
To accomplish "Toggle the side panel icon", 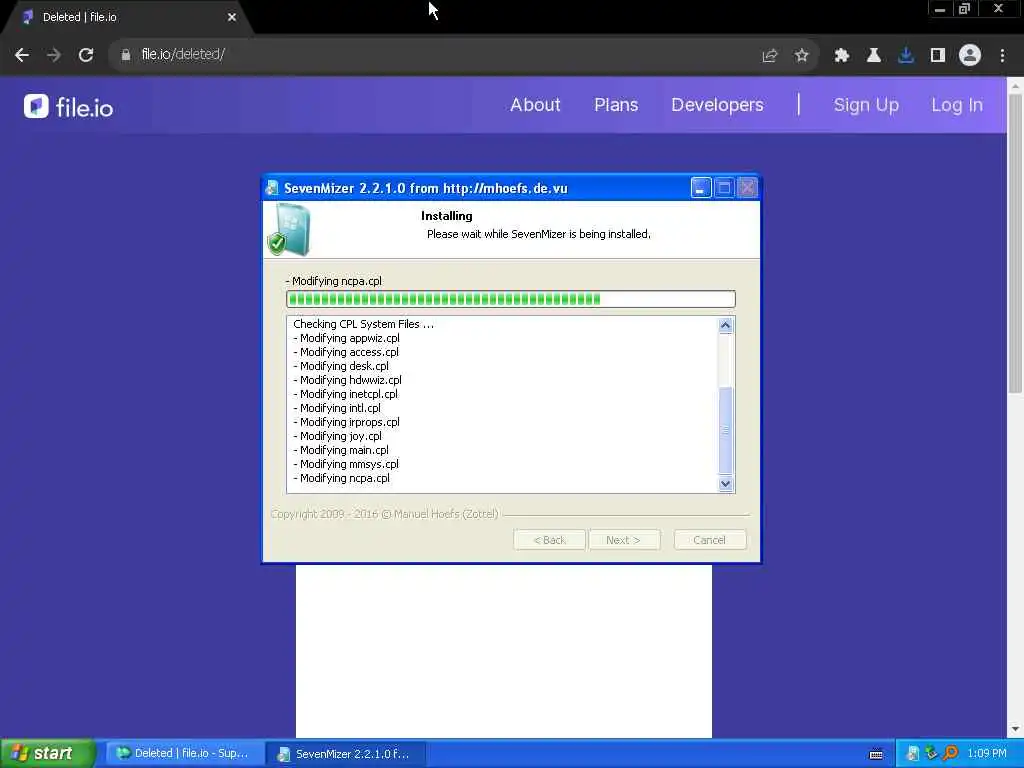I will [x=938, y=56].
